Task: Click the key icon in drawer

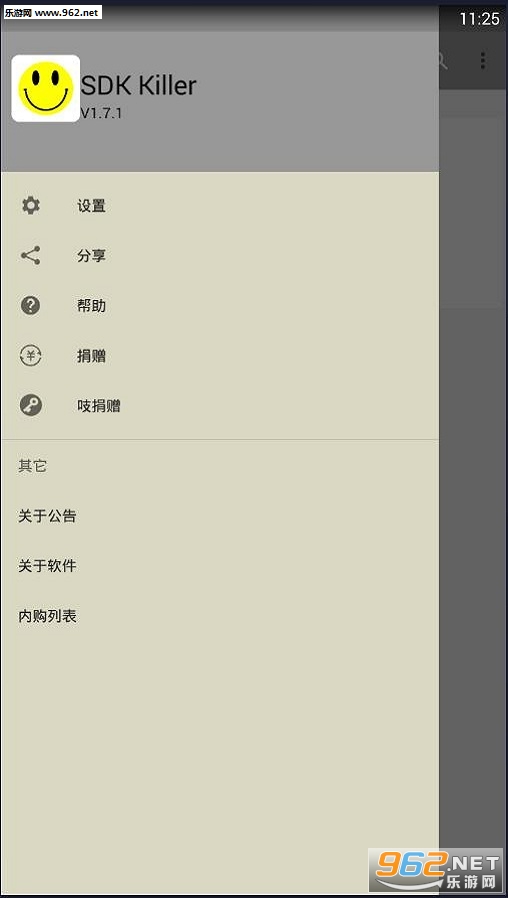Action: point(30,405)
